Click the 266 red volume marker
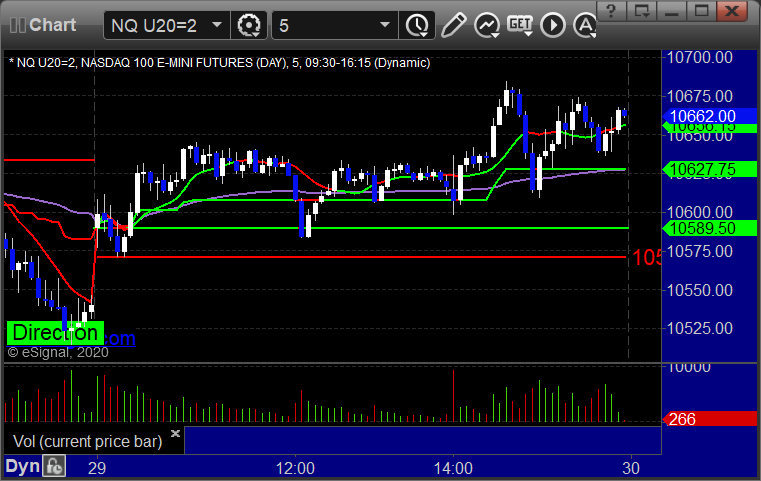The width and height of the screenshot is (761, 481). click(x=710, y=419)
